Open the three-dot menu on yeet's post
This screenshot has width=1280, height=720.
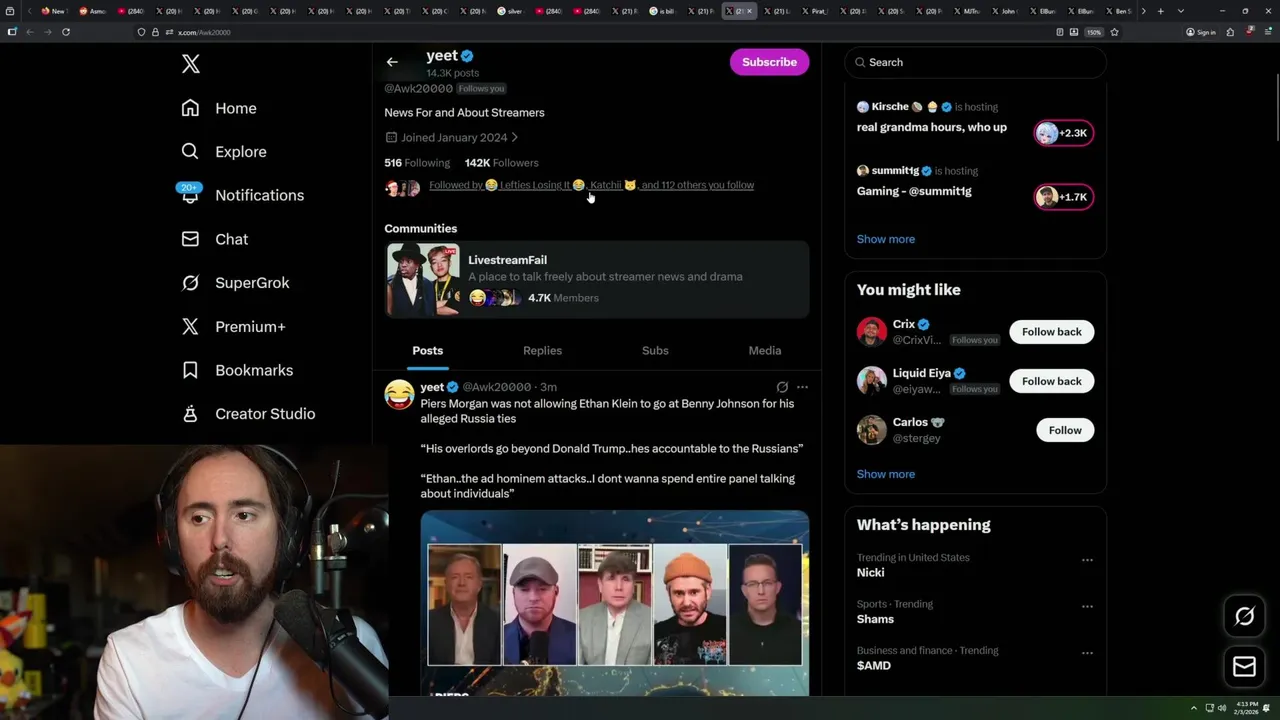tap(802, 387)
